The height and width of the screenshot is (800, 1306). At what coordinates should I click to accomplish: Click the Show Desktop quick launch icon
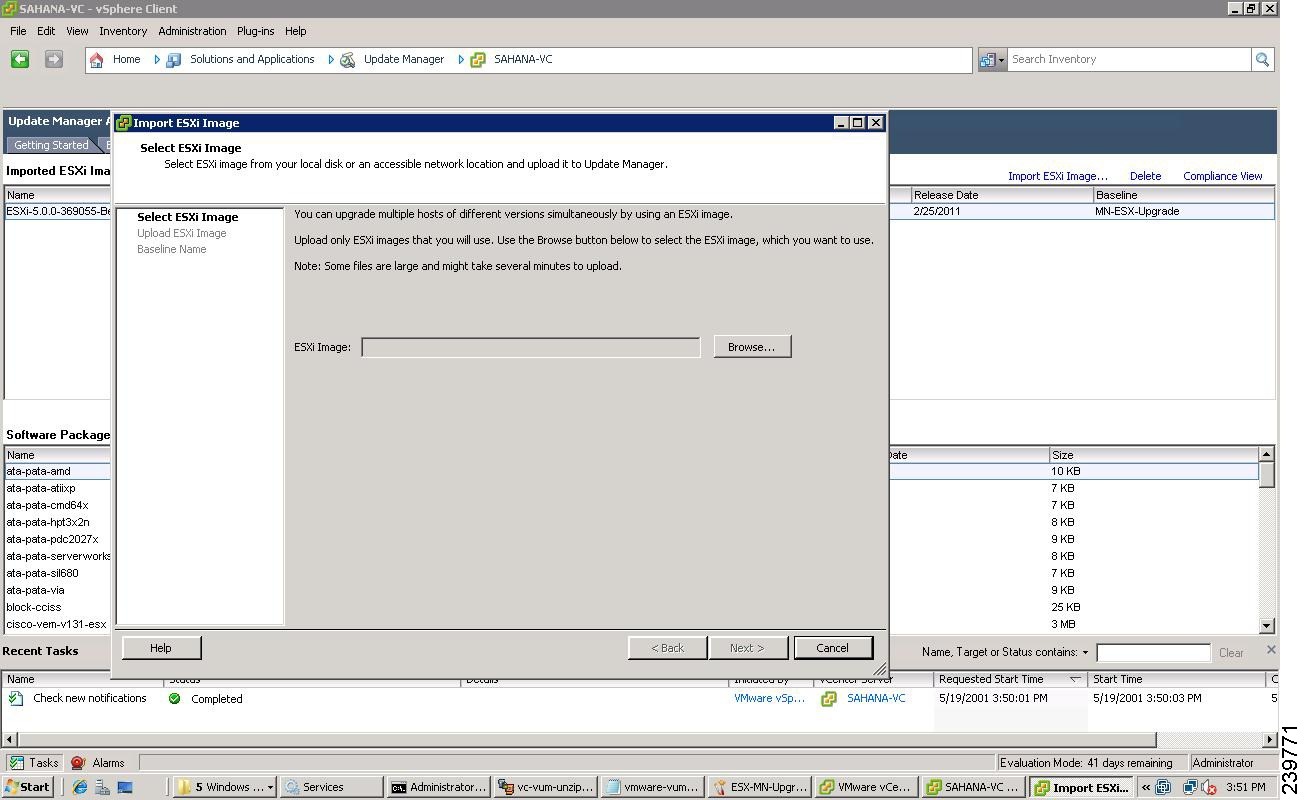point(125,787)
